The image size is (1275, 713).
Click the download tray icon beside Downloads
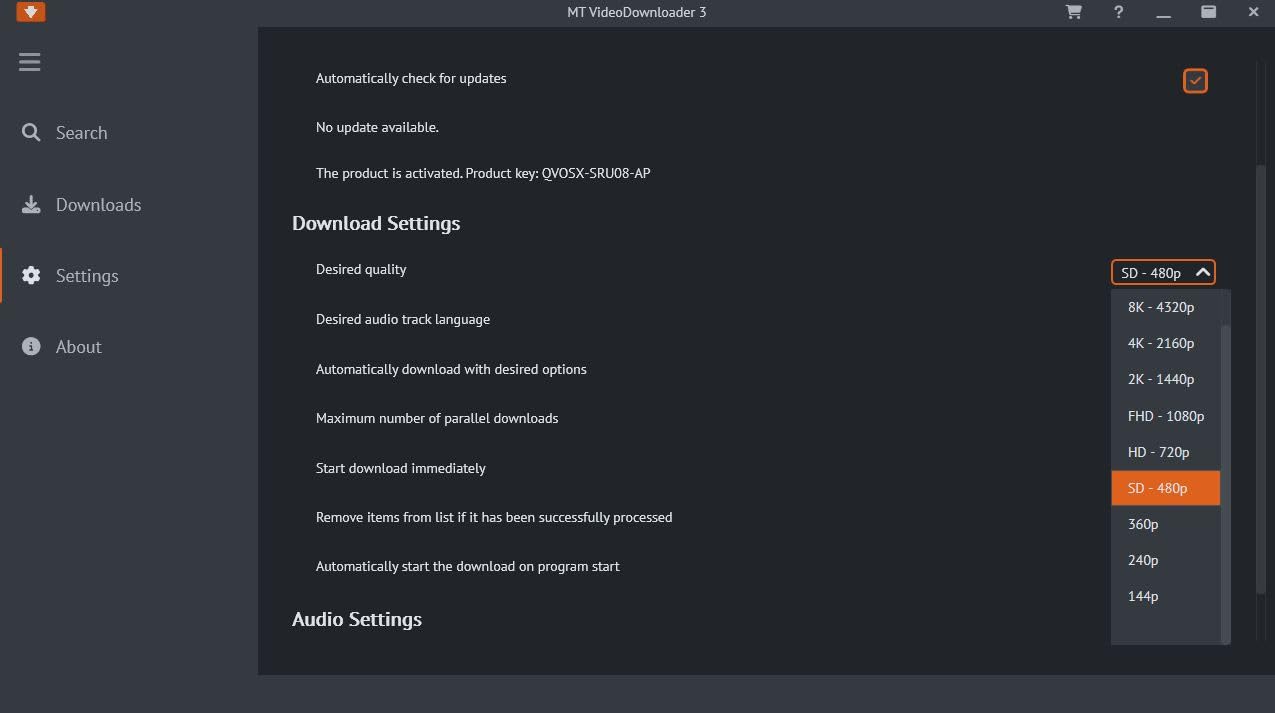point(31,204)
